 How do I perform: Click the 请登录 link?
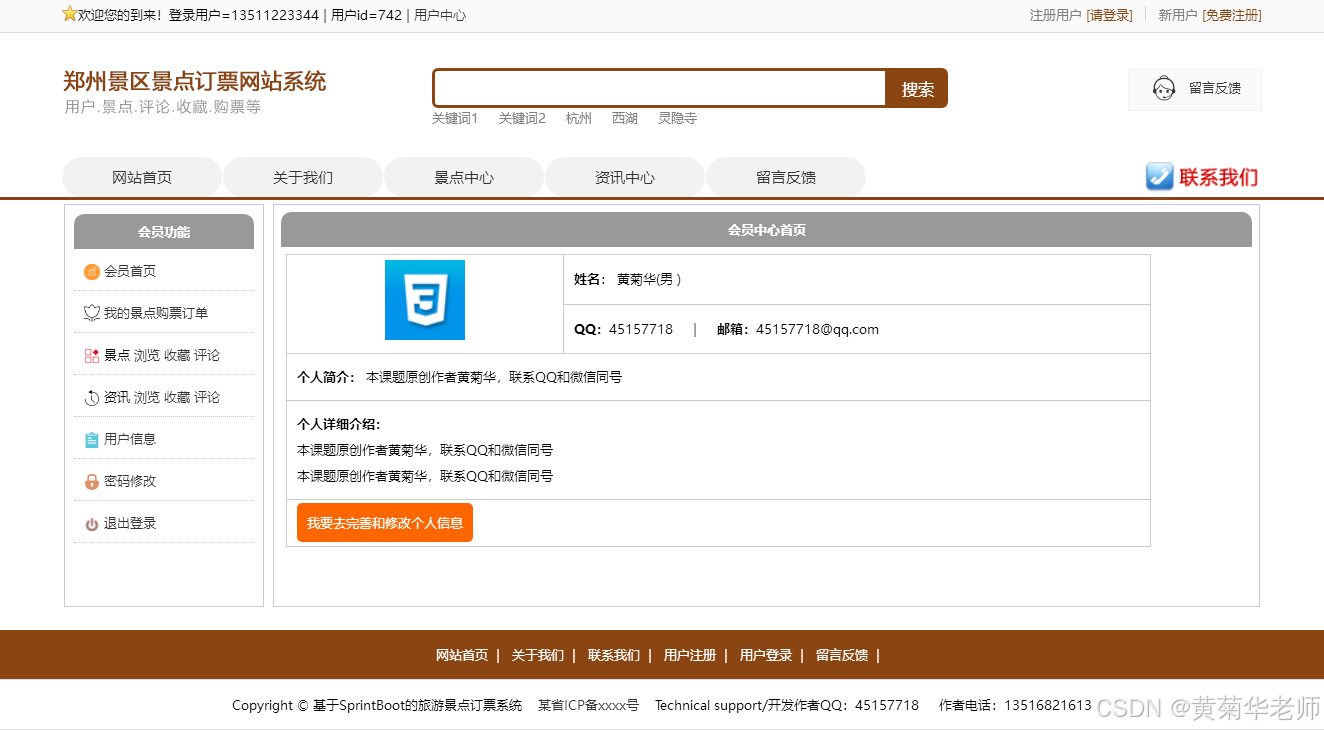(1110, 15)
